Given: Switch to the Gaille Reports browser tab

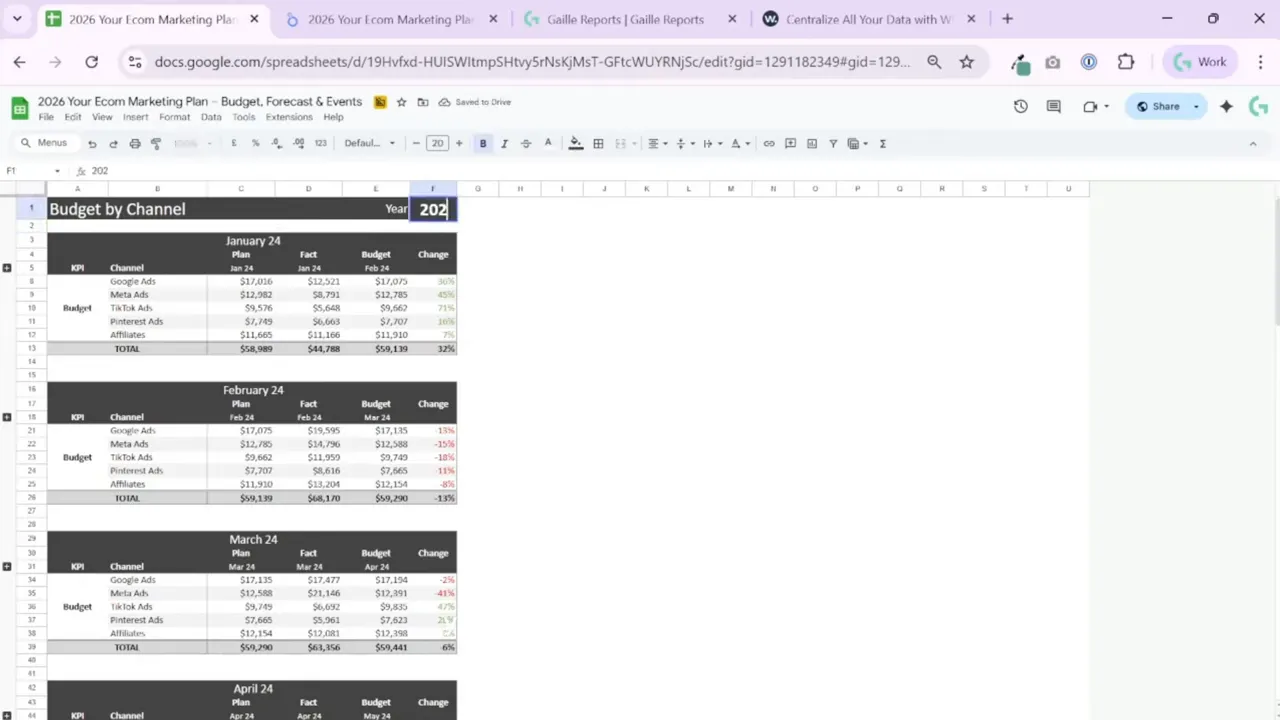Looking at the screenshot, I should click(x=625, y=19).
